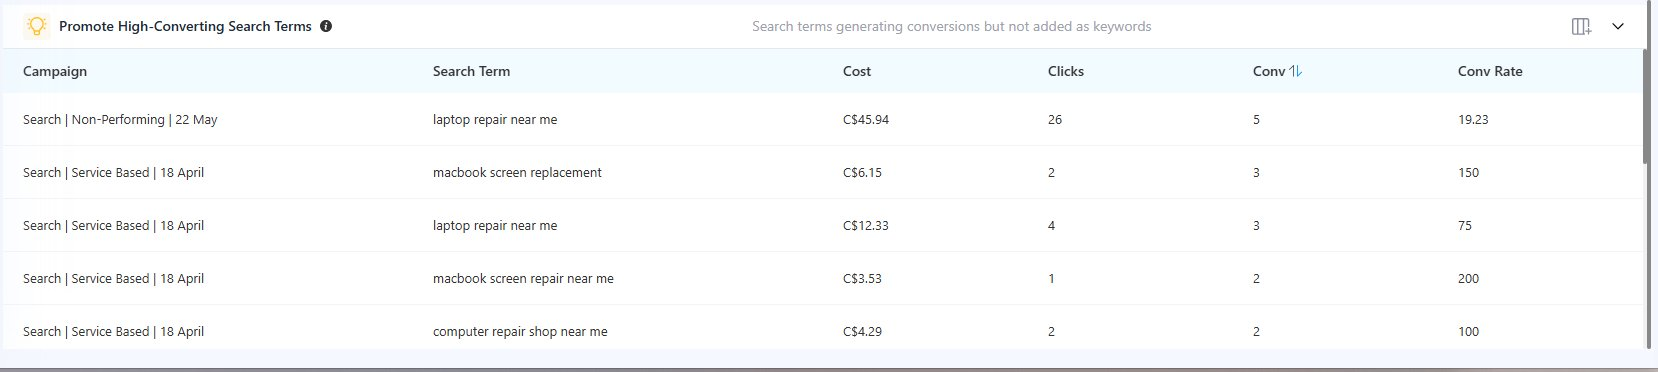Click the cost value C$6.15
The height and width of the screenshot is (372, 1658).
(862, 172)
